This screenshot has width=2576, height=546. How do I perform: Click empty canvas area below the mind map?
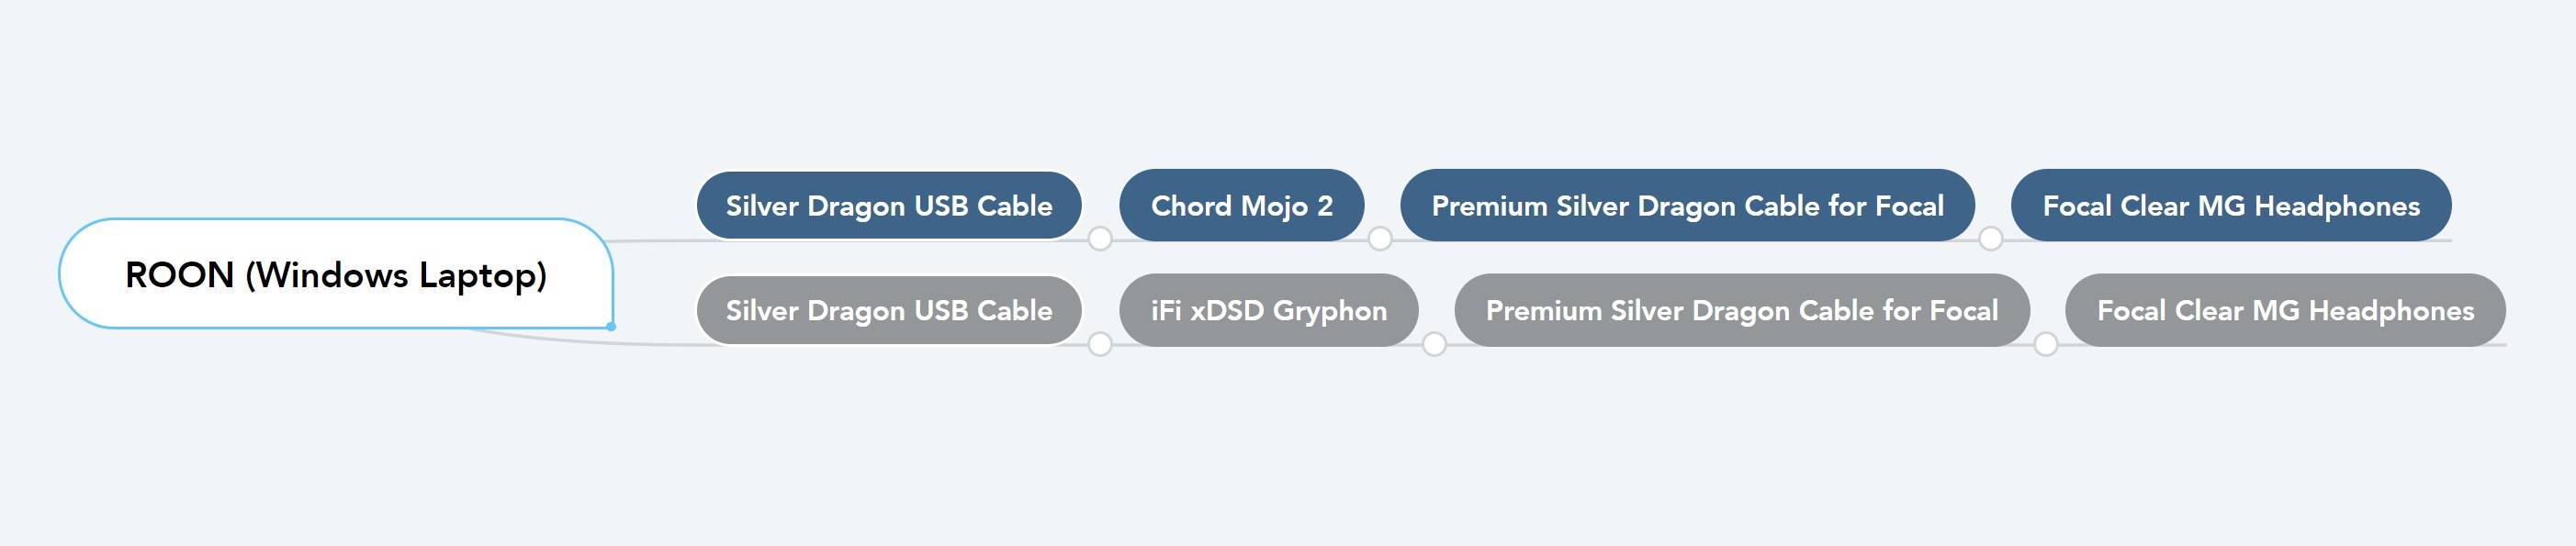1288,460
